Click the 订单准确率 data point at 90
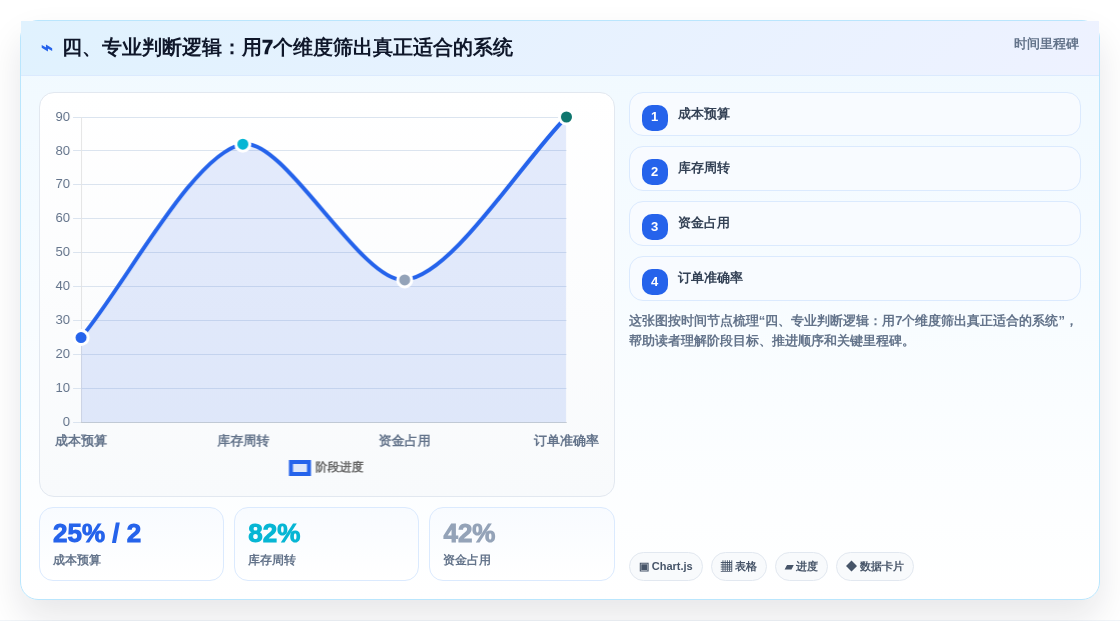This screenshot has width=1120, height=621. click(566, 117)
